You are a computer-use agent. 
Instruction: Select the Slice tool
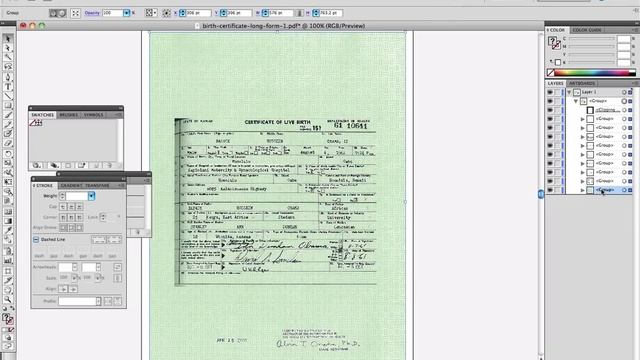[8, 280]
